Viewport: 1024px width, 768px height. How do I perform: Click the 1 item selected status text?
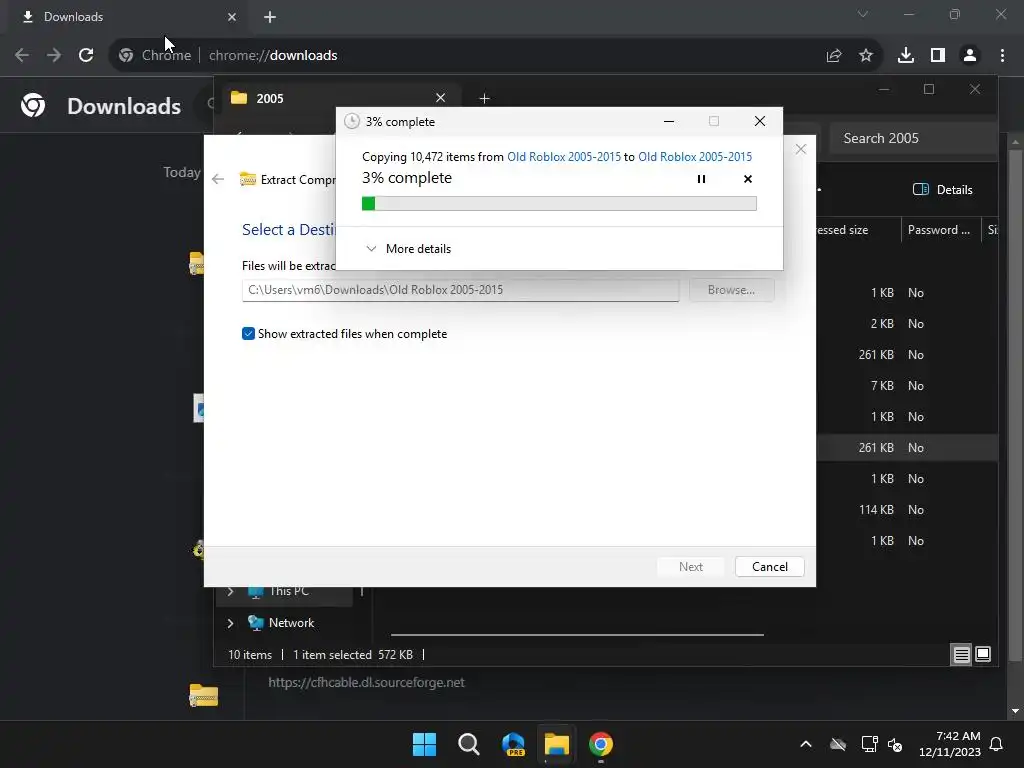(x=332, y=655)
